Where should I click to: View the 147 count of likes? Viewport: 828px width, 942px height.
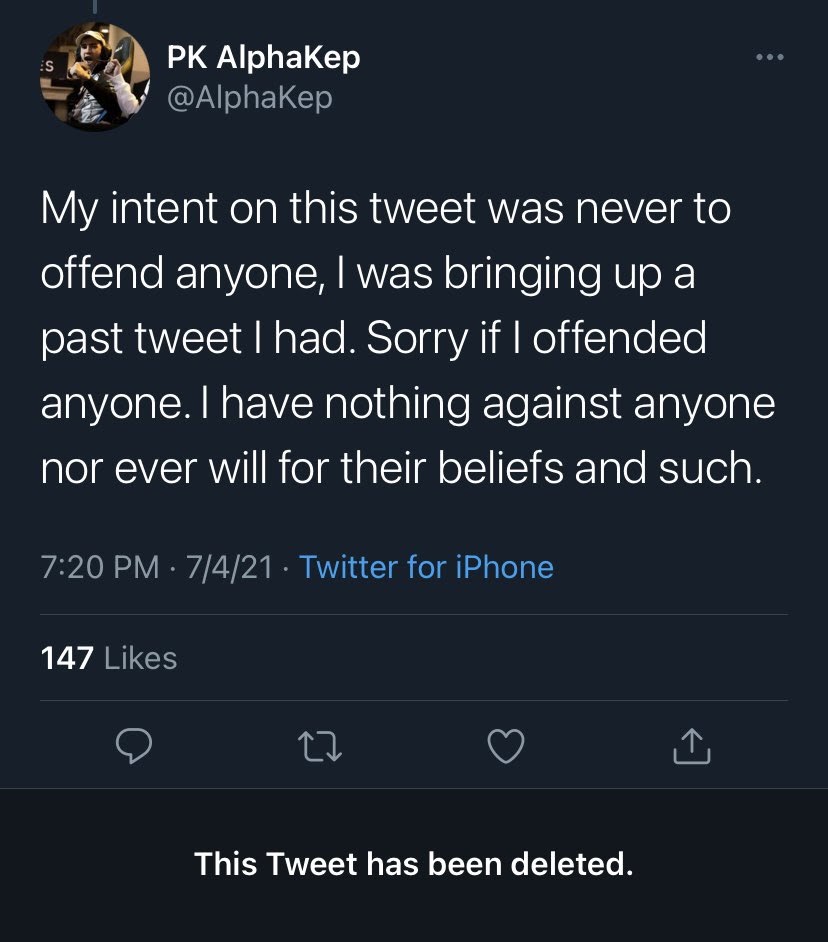click(x=68, y=658)
